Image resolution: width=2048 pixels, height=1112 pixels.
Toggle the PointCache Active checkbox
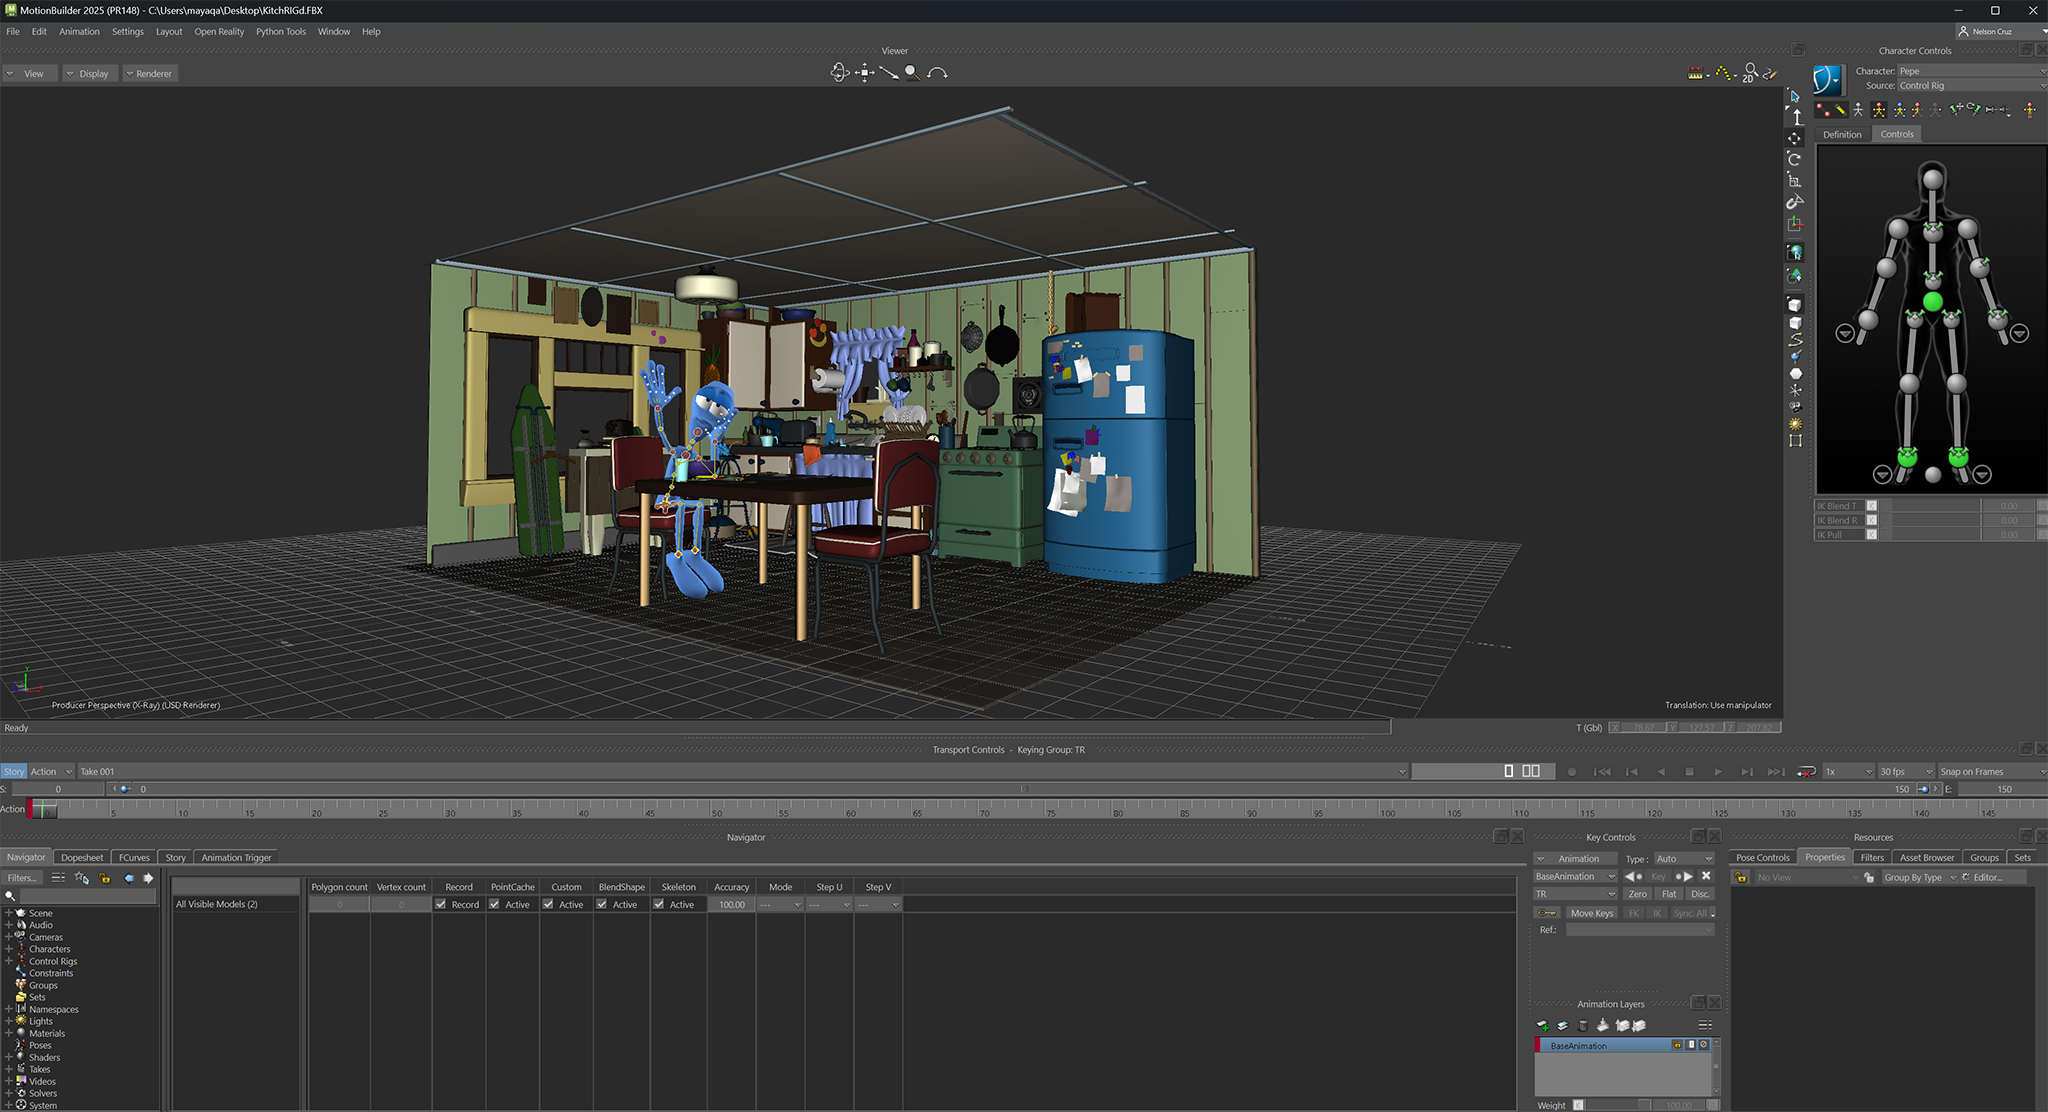tap(495, 904)
